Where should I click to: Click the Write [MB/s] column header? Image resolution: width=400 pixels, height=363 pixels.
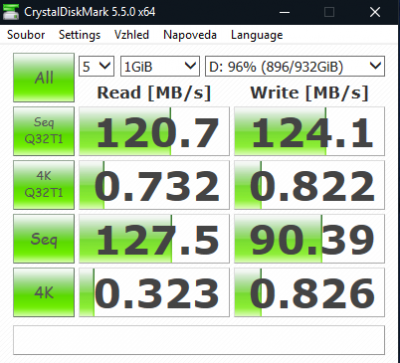pos(309,92)
